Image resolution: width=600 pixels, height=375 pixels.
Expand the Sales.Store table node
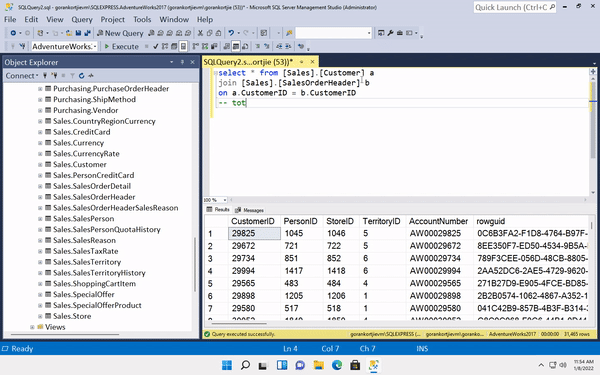(x=40, y=316)
